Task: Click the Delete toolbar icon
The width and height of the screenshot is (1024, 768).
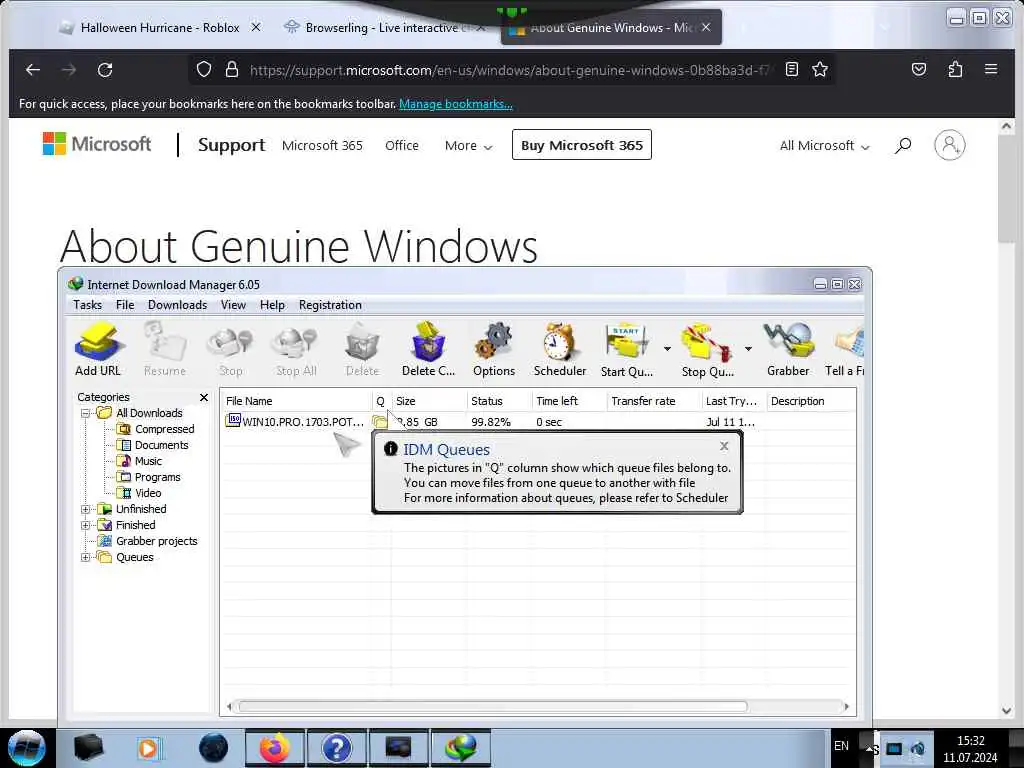Action: coord(362,349)
